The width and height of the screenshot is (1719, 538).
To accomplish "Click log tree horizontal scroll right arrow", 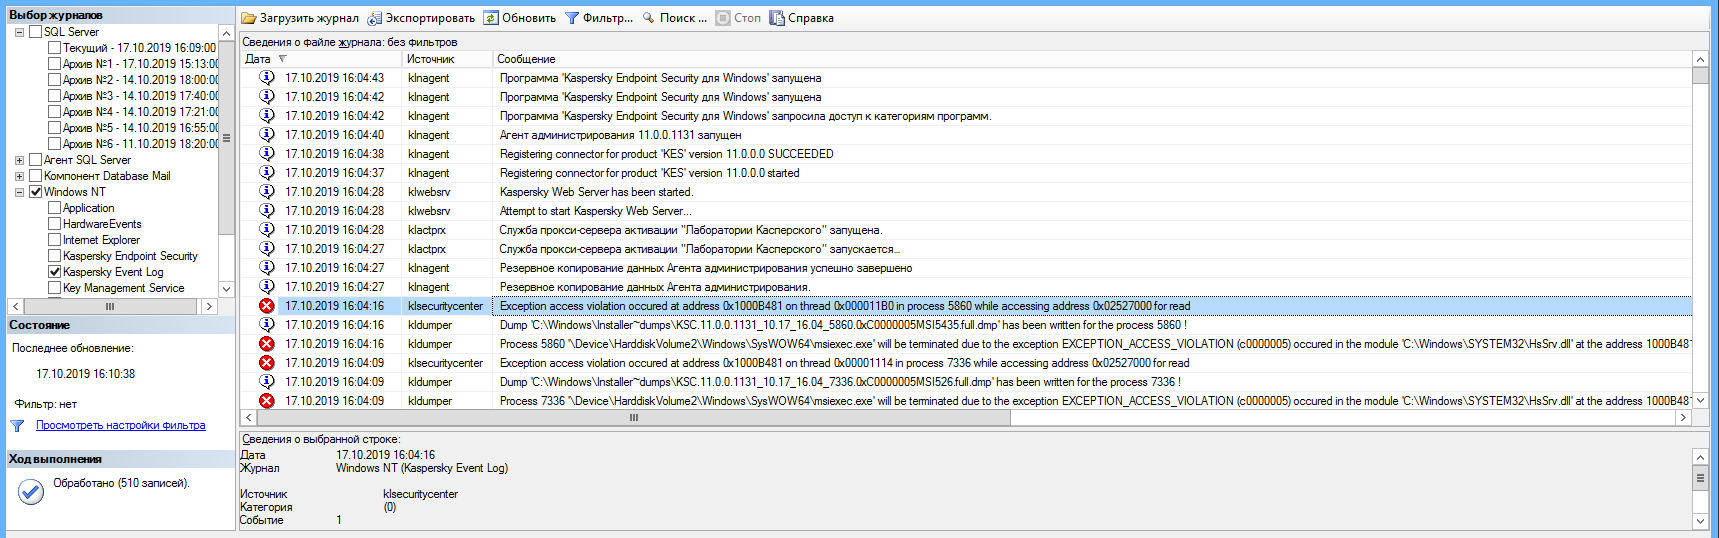I will (209, 306).
